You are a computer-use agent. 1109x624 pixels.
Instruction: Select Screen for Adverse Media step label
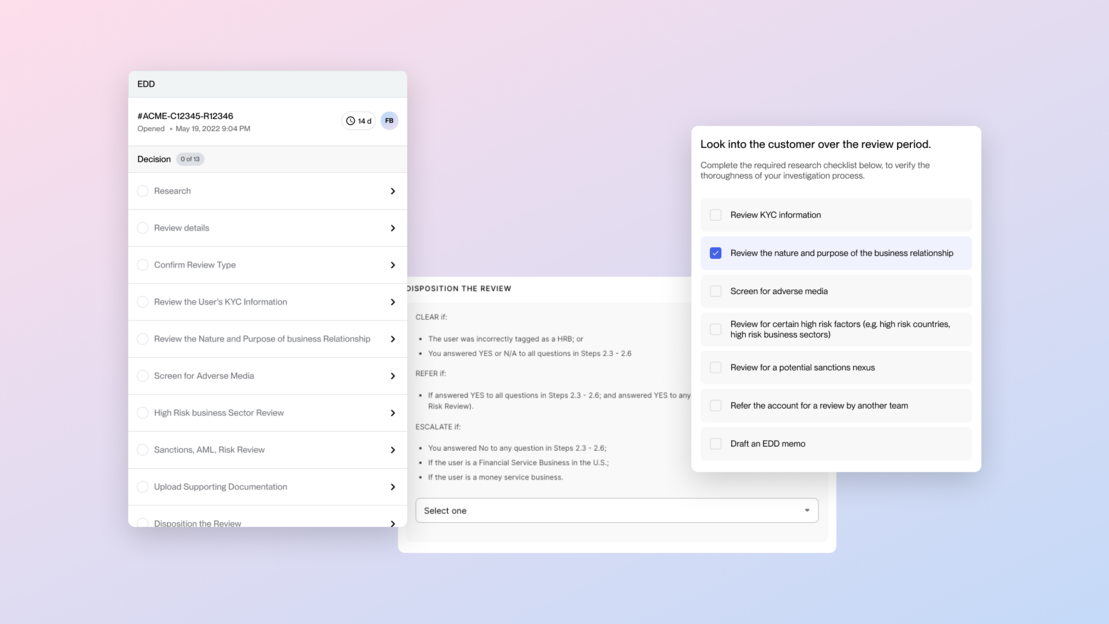pyautogui.click(x=204, y=376)
